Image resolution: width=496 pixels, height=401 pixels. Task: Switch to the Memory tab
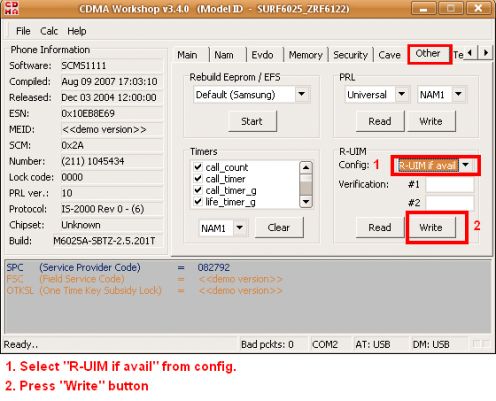(306, 55)
